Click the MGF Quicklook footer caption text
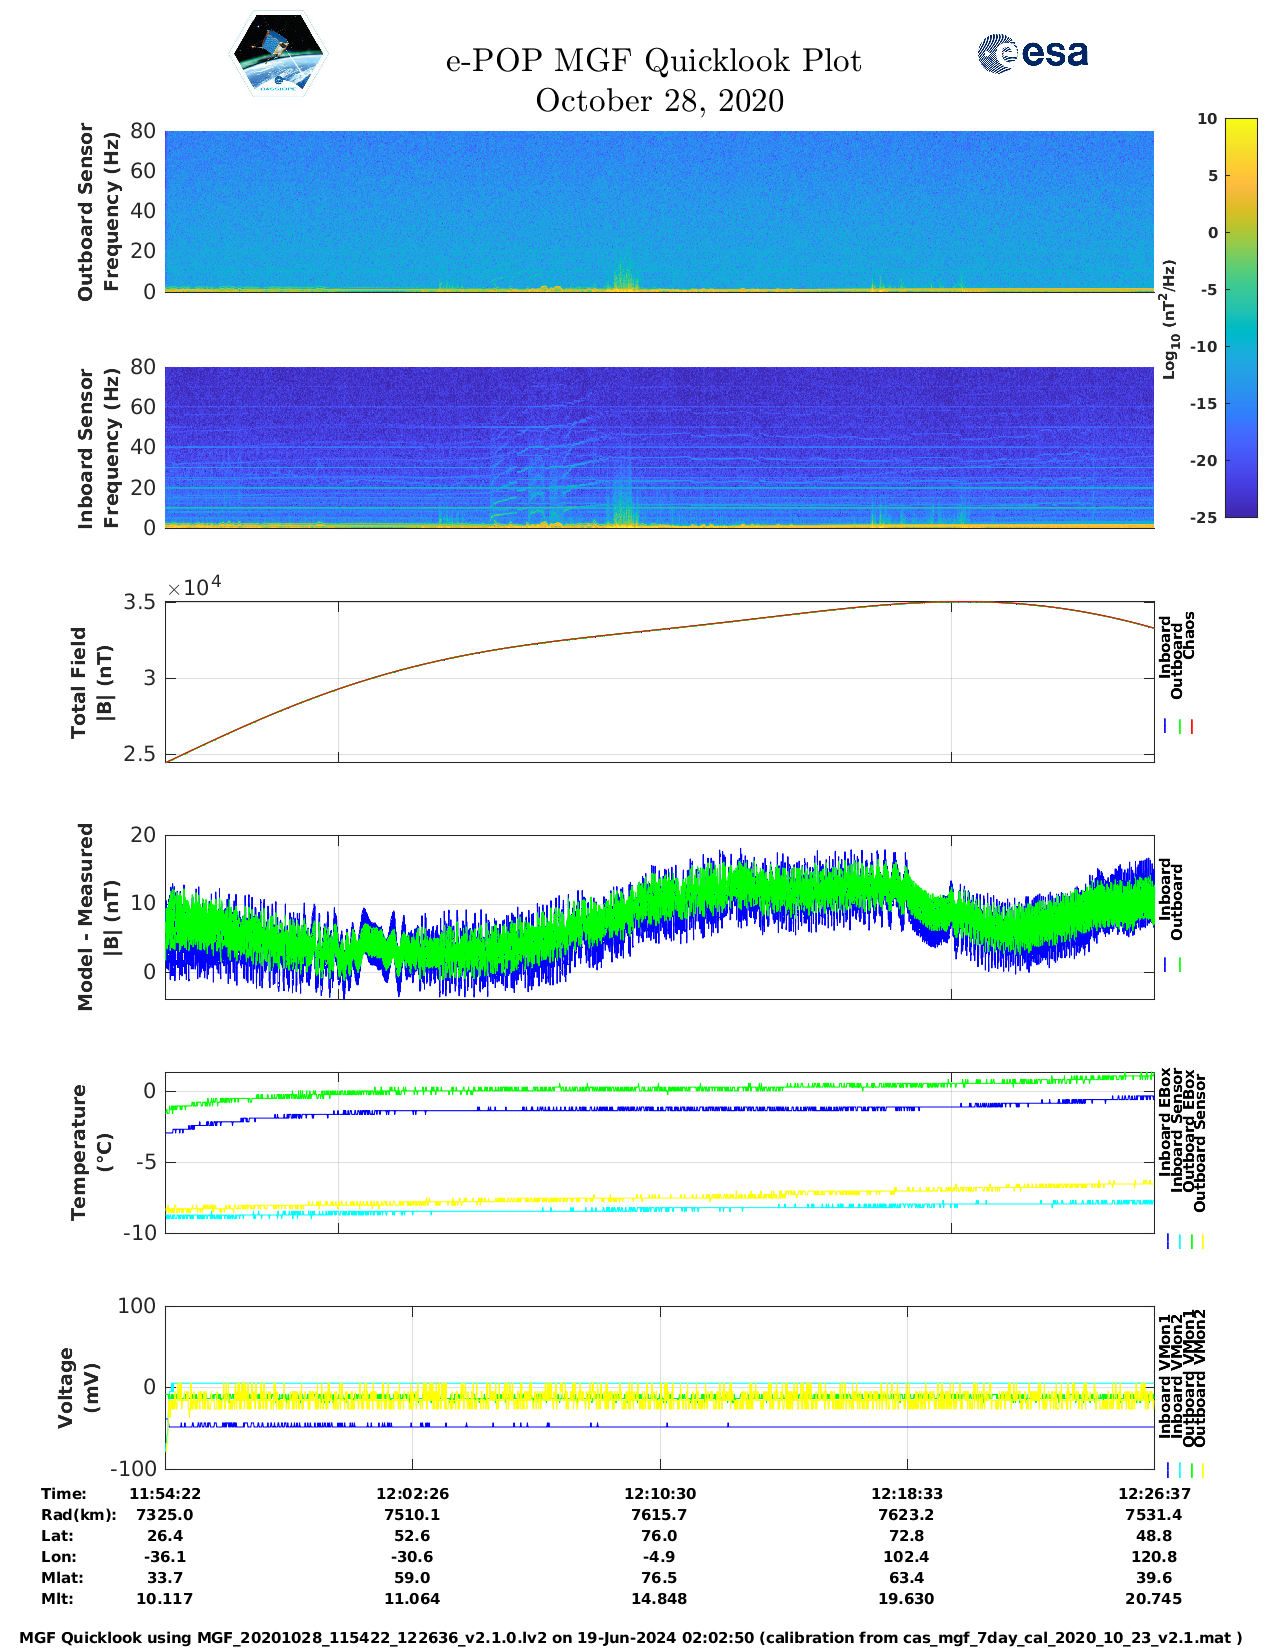 pos(631,1637)
